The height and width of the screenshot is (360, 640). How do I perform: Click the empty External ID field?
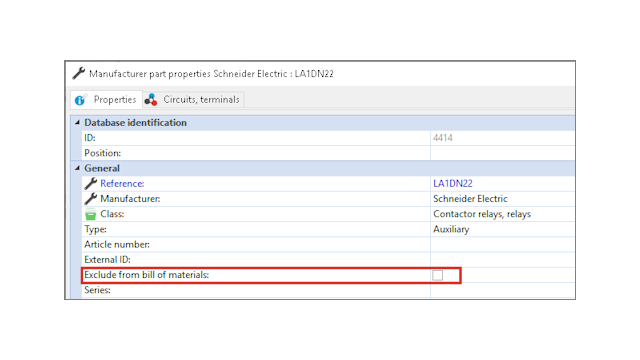[502, 260]
